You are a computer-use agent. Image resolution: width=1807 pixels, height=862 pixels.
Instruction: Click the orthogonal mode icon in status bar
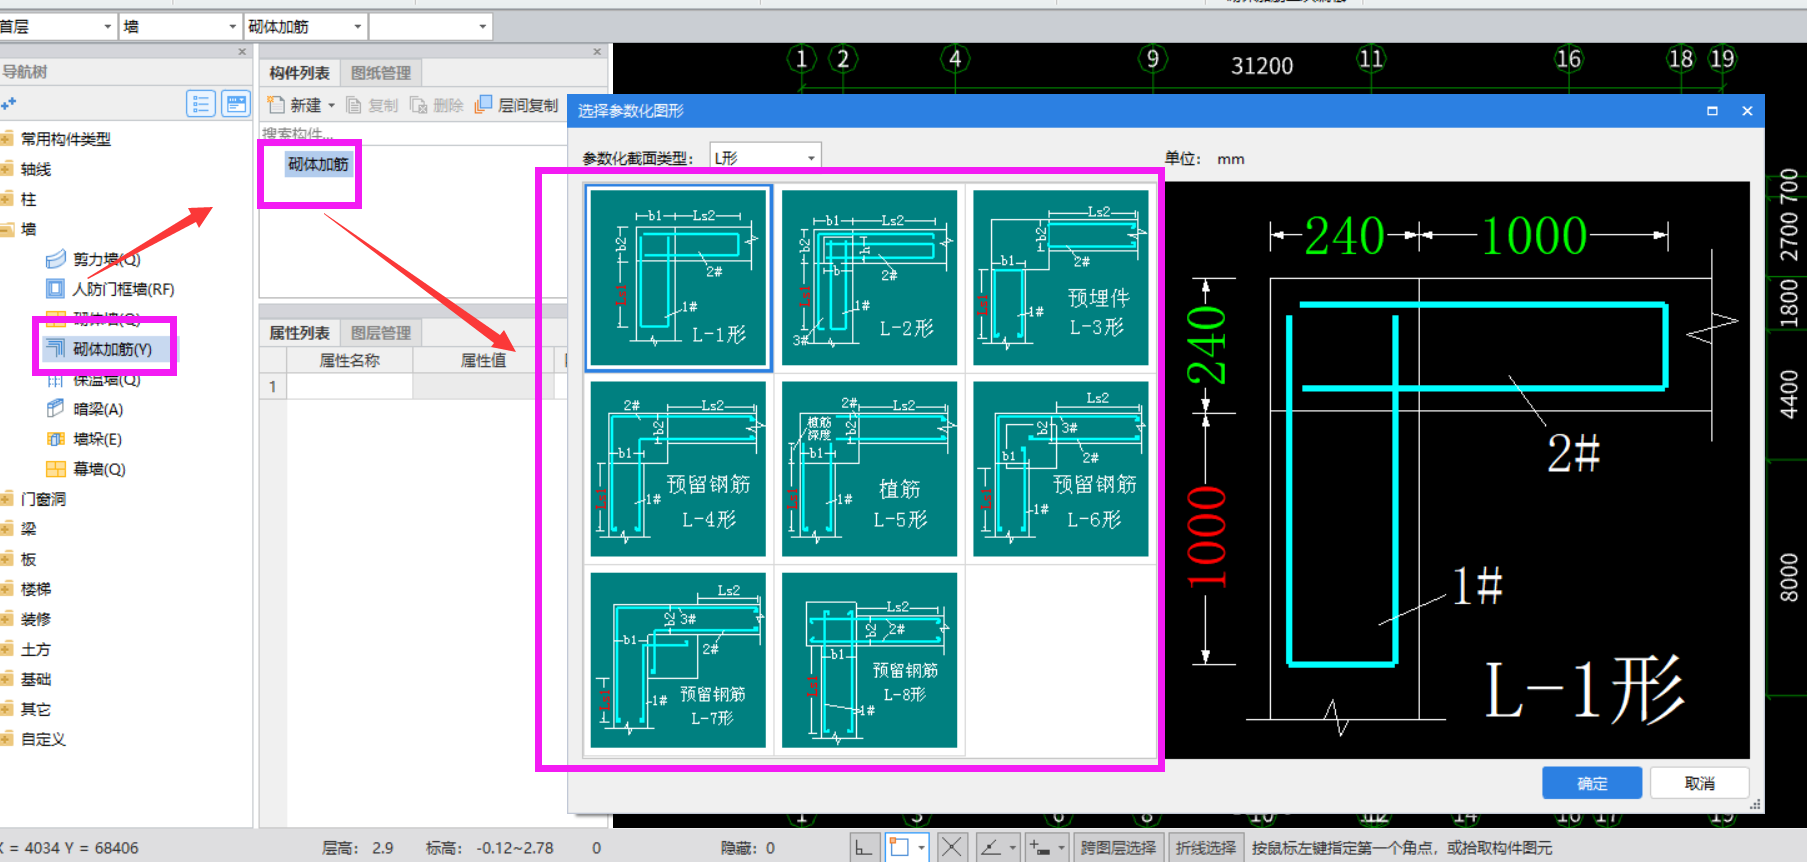coord(863,848)
